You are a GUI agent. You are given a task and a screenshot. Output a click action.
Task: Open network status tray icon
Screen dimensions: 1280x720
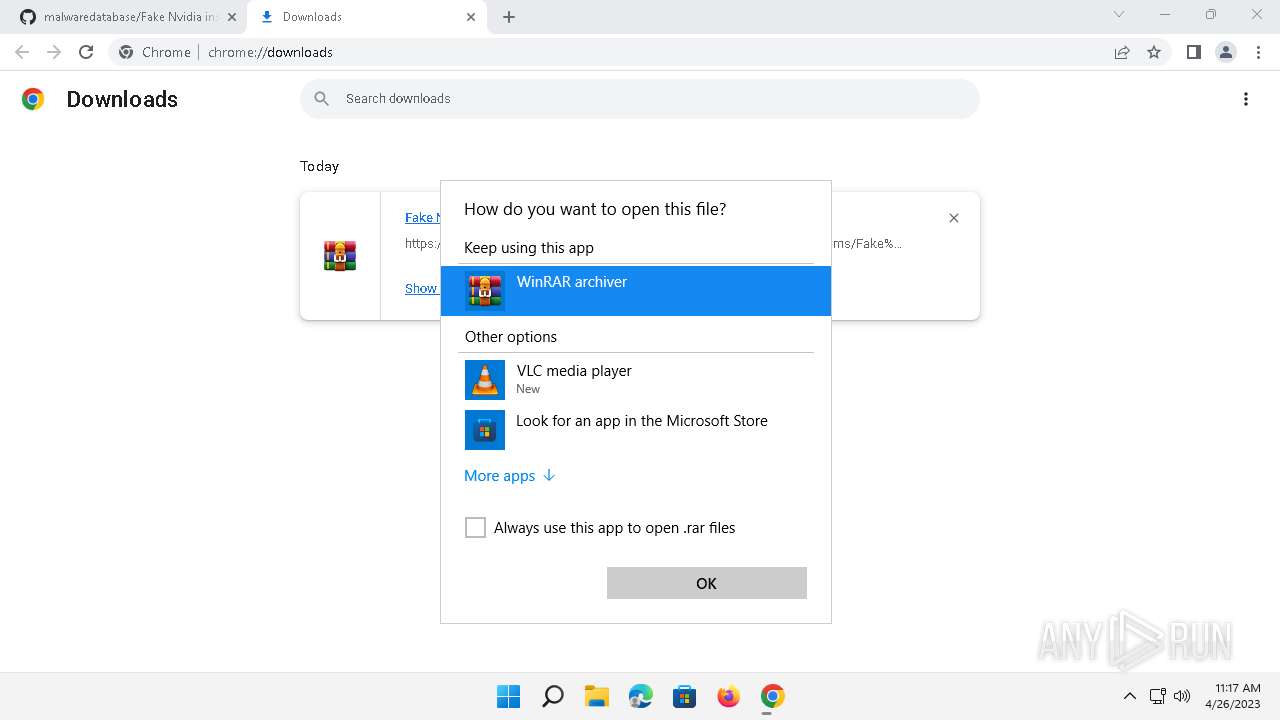pos(1157,696)
